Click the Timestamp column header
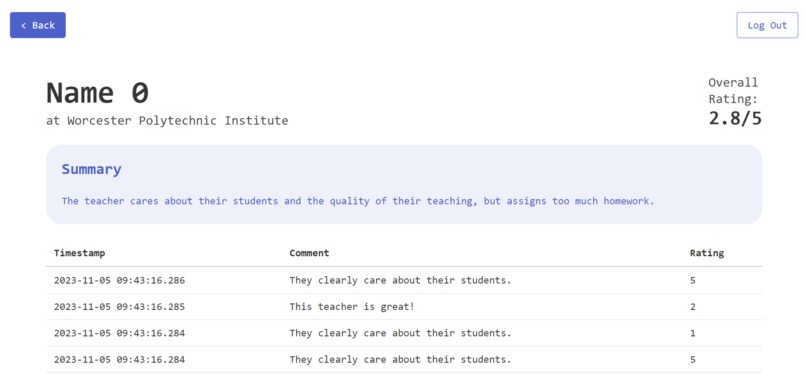The width and height of the screenshot is (806, 374). click(x=80, y=253)
